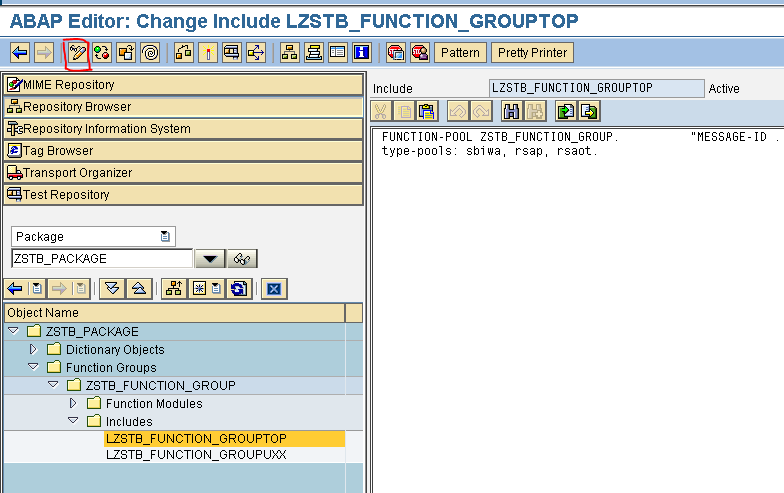Click the Paste clipboard icon in editor toolbar
Image resolution: width=784 pixels, height=493 pixels.
coord(427,111)
